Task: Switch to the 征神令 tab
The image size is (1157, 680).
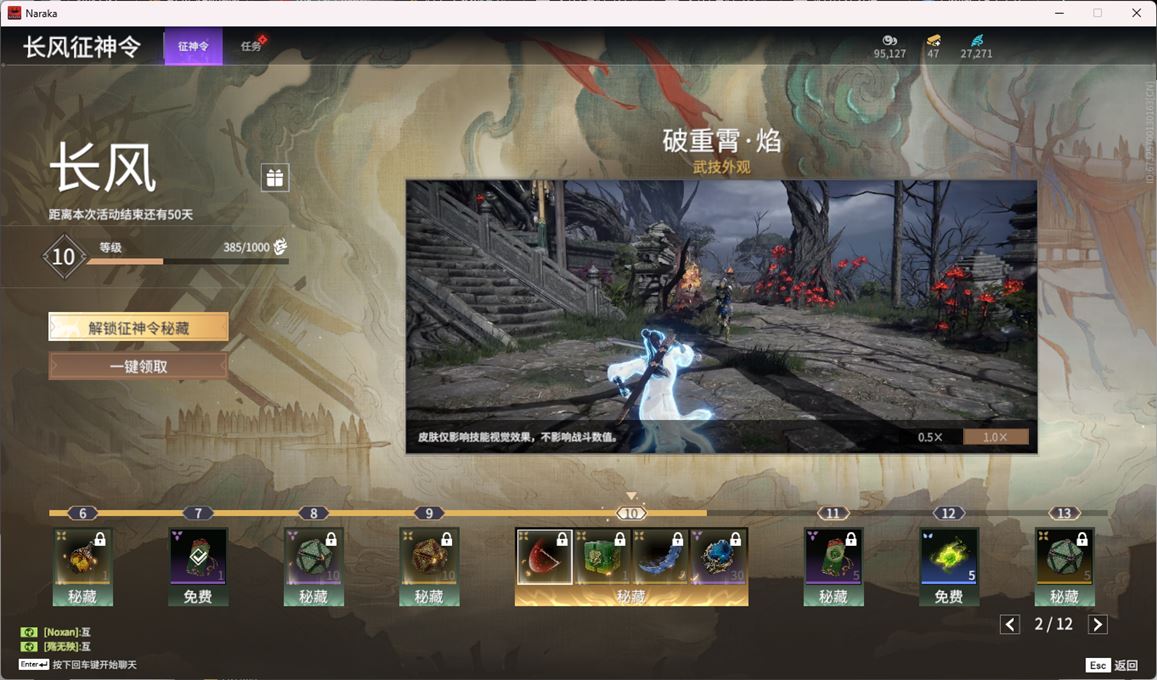Action: coord(193,46)
